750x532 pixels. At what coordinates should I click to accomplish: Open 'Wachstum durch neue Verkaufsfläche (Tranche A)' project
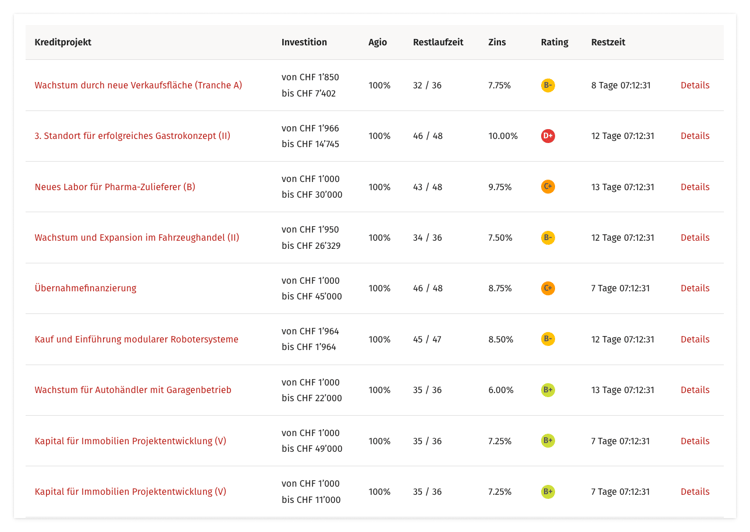point(138,85)
